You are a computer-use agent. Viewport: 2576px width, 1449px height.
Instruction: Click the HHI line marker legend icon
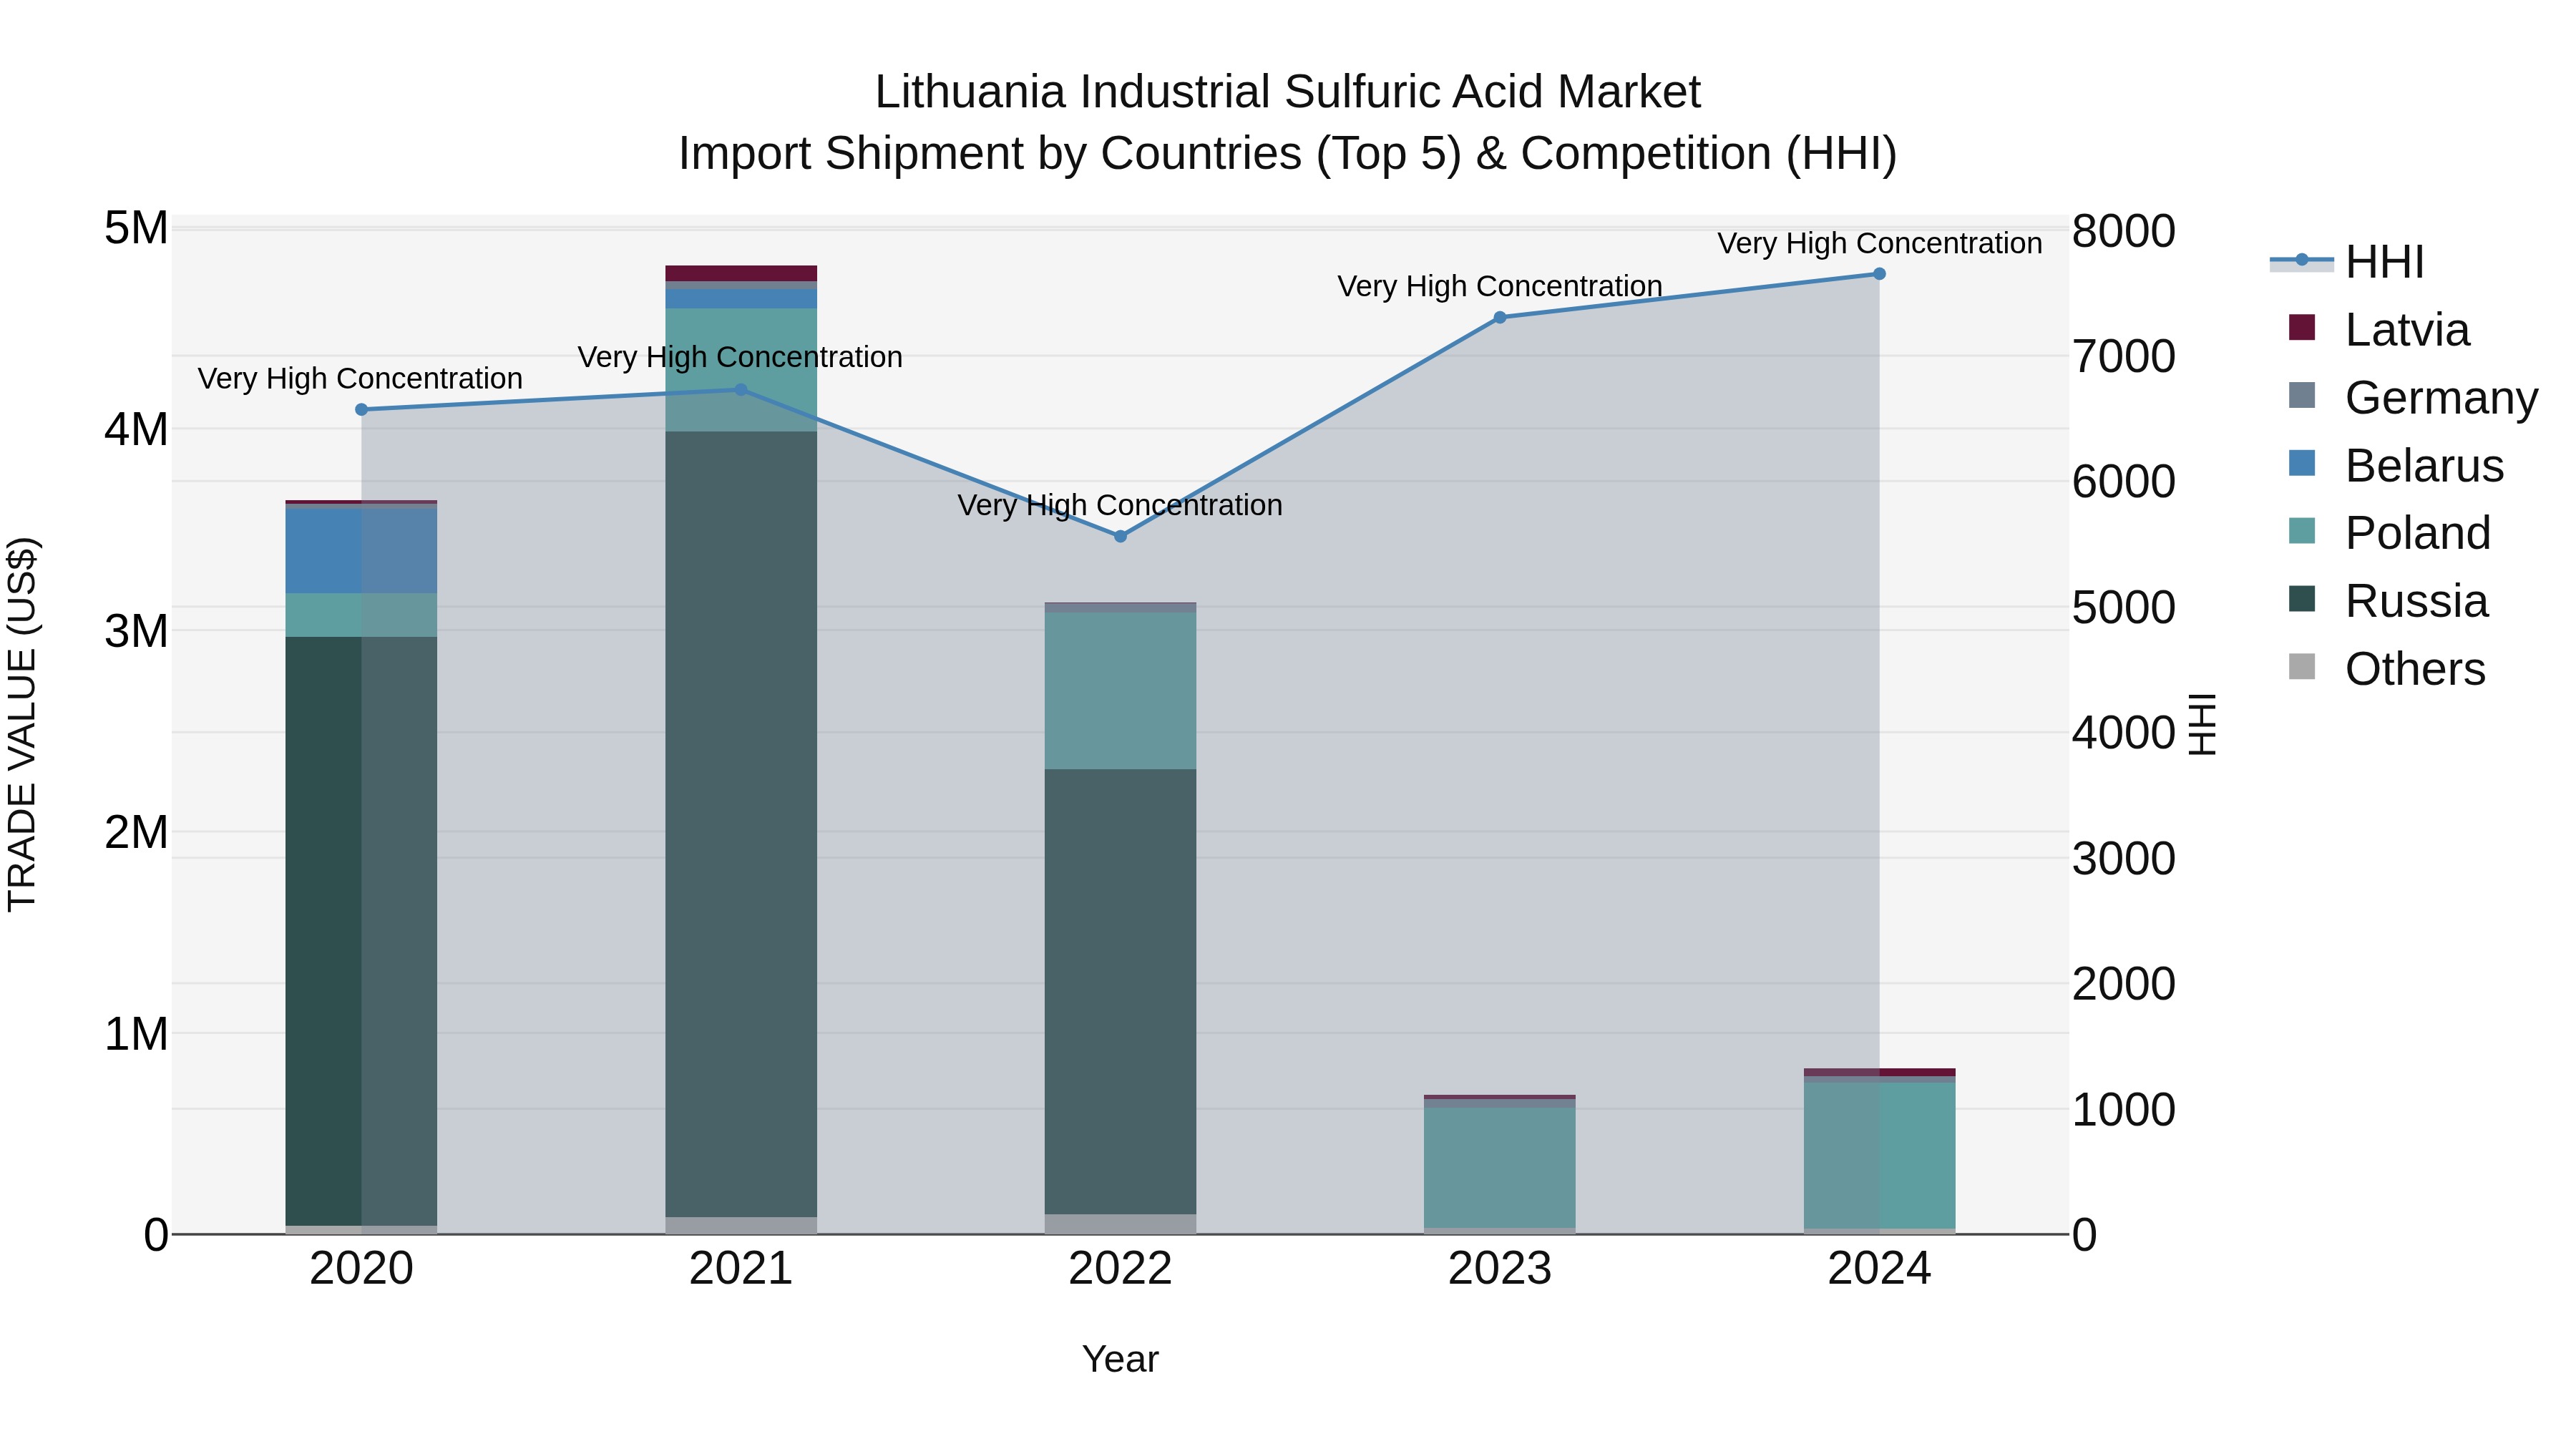coord(2302,261)
